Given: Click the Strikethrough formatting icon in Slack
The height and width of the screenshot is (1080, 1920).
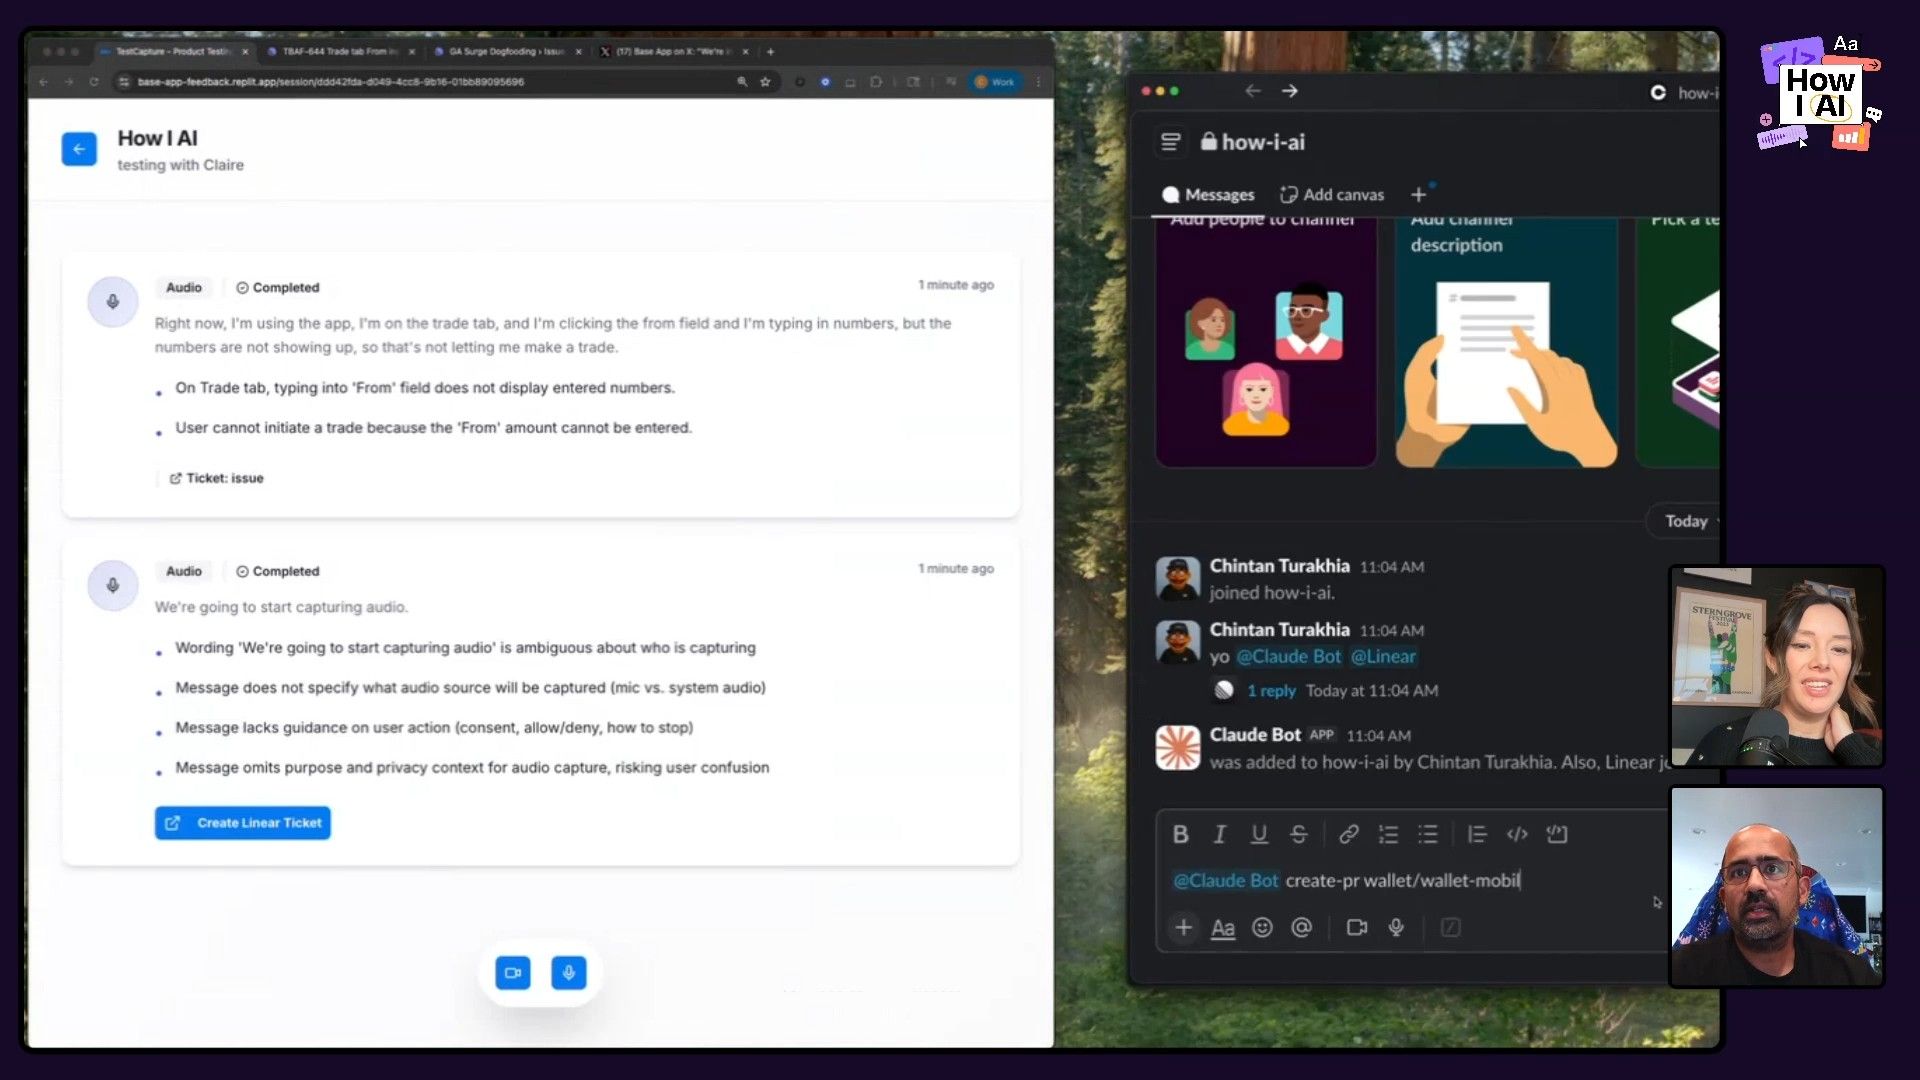Looking at the screenshot, I should pos(1299,834).
